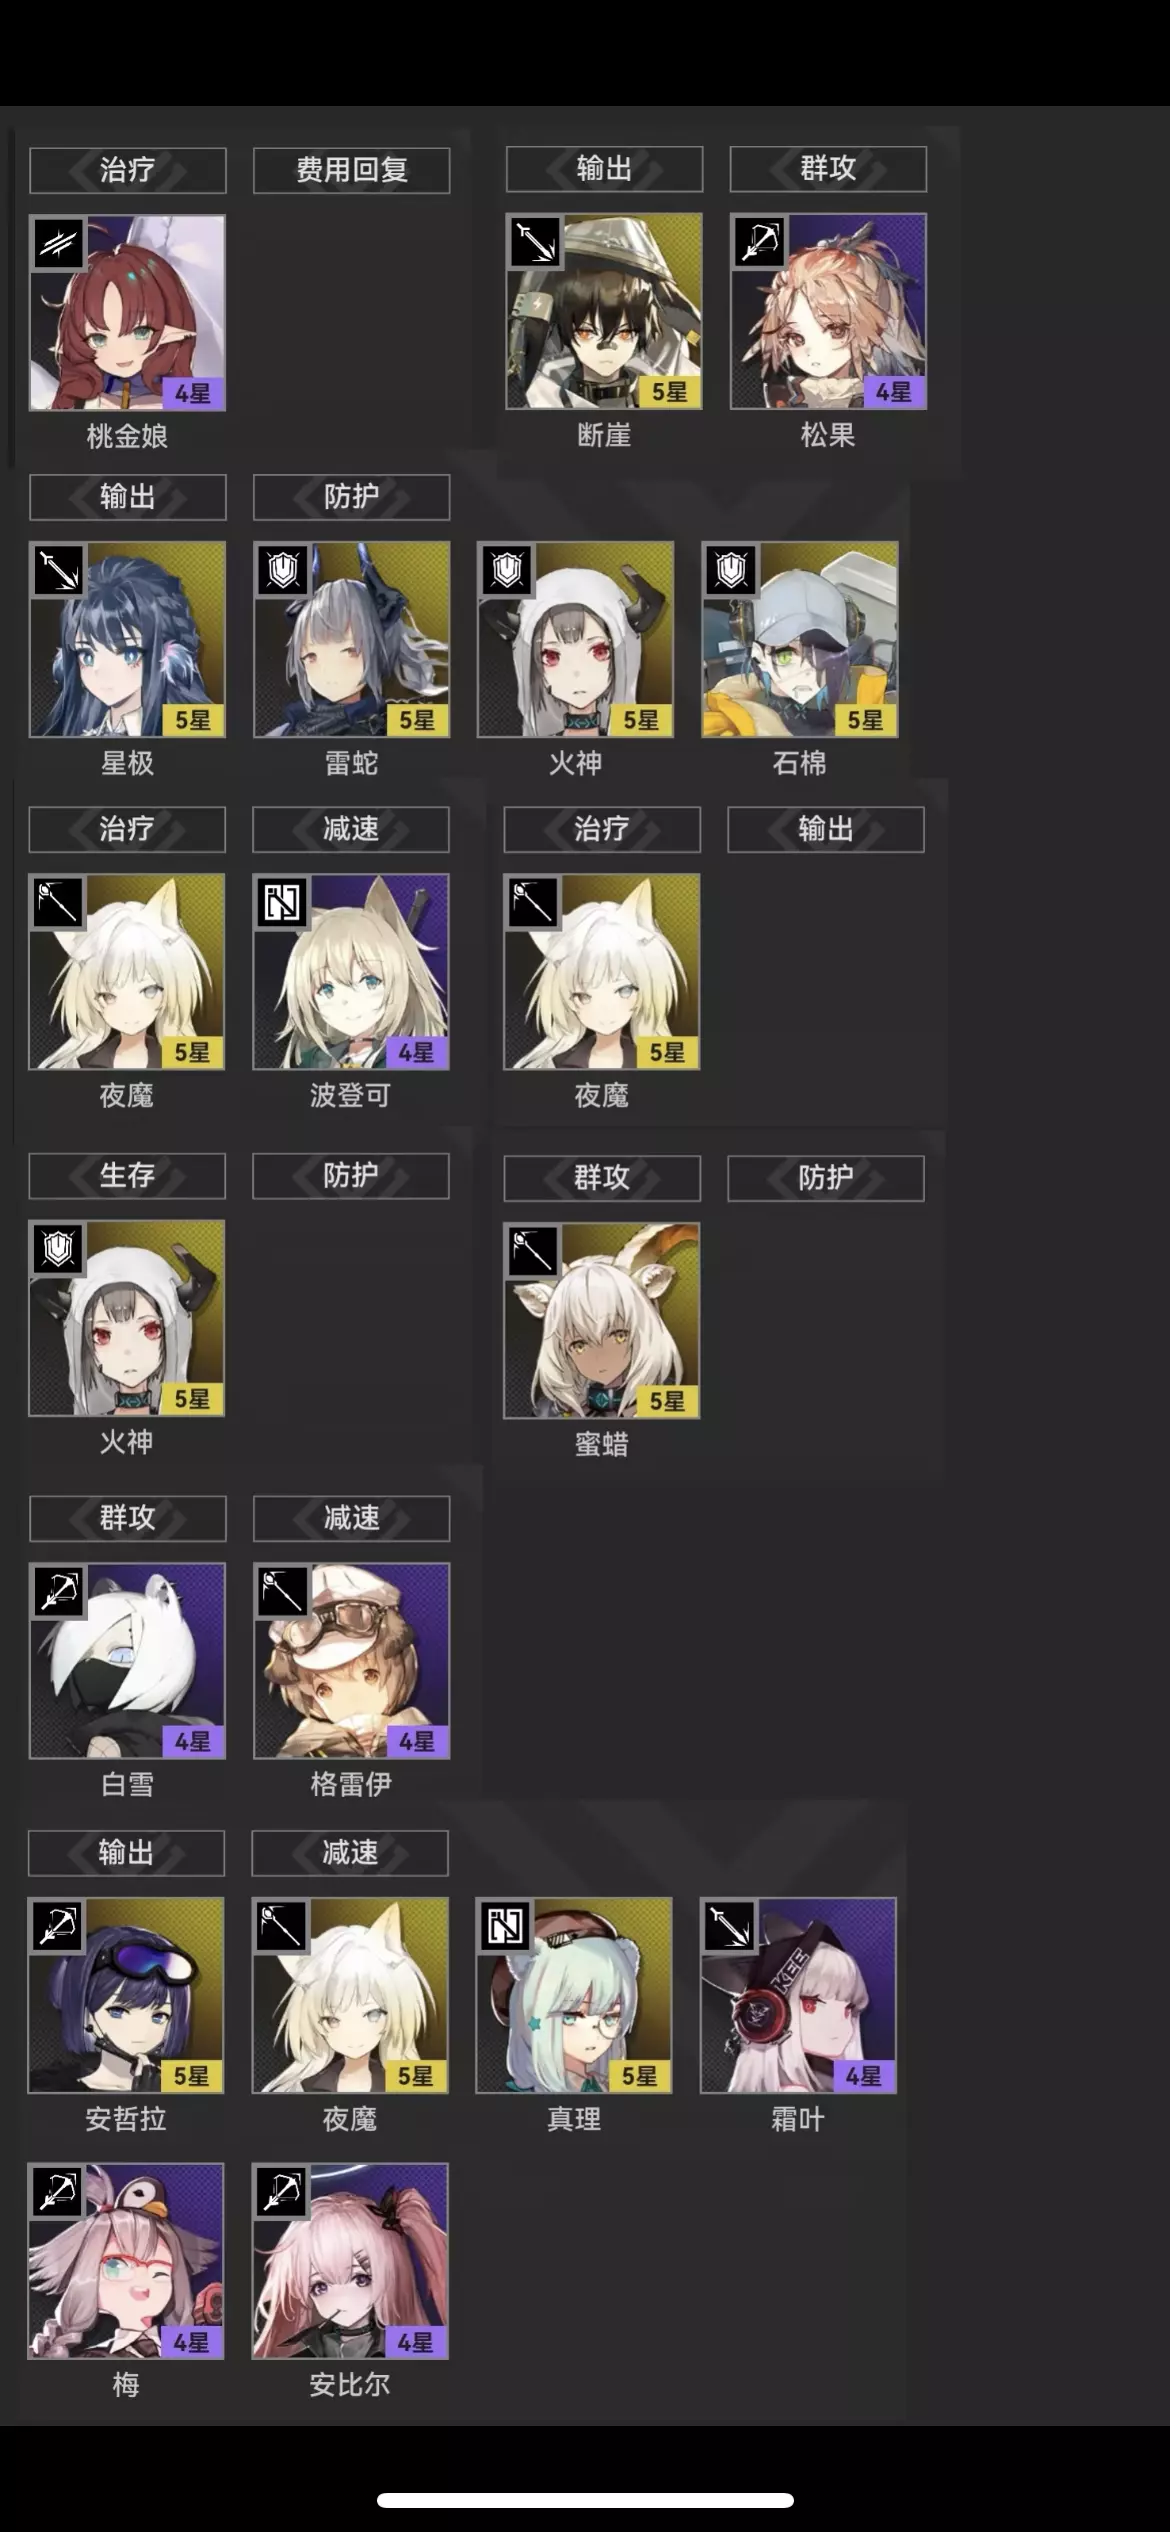
Task: Click the specialist class icon on 断崖
Action: (535, 241)
